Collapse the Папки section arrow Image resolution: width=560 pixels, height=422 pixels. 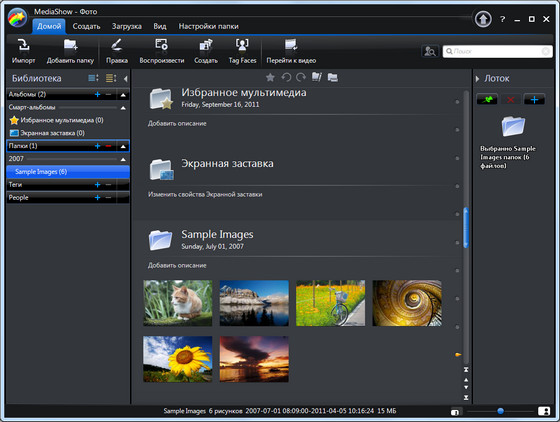click(x=123, y=146)
